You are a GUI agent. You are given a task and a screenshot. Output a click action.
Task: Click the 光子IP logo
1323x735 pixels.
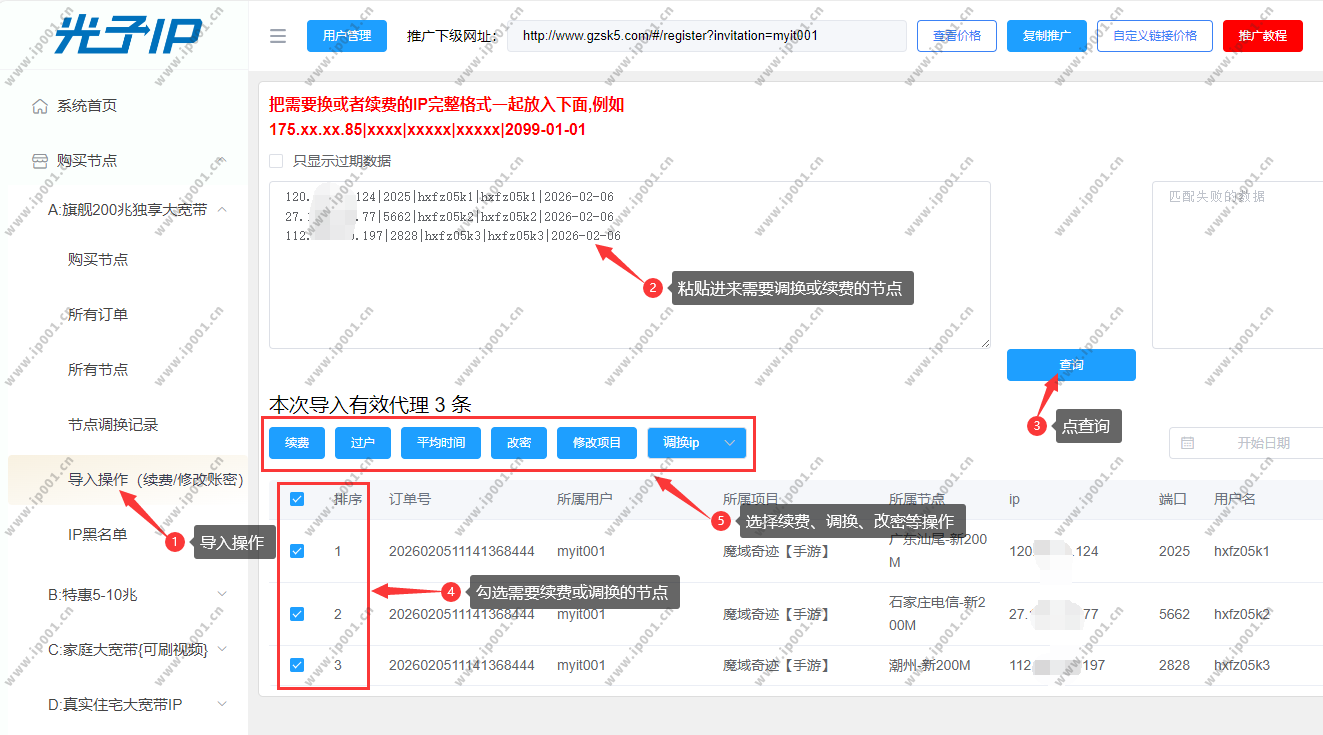pos(128,35)
